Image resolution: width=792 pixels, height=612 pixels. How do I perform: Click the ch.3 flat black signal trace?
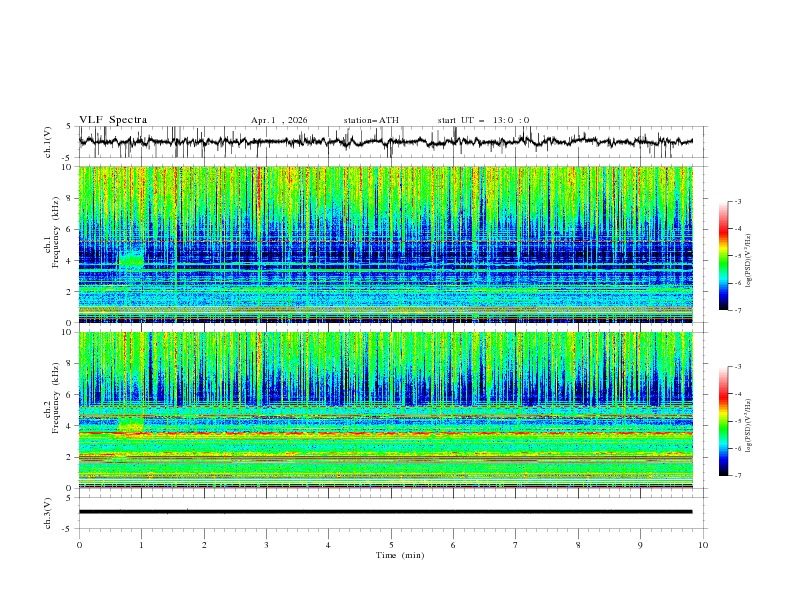(385, 512)
